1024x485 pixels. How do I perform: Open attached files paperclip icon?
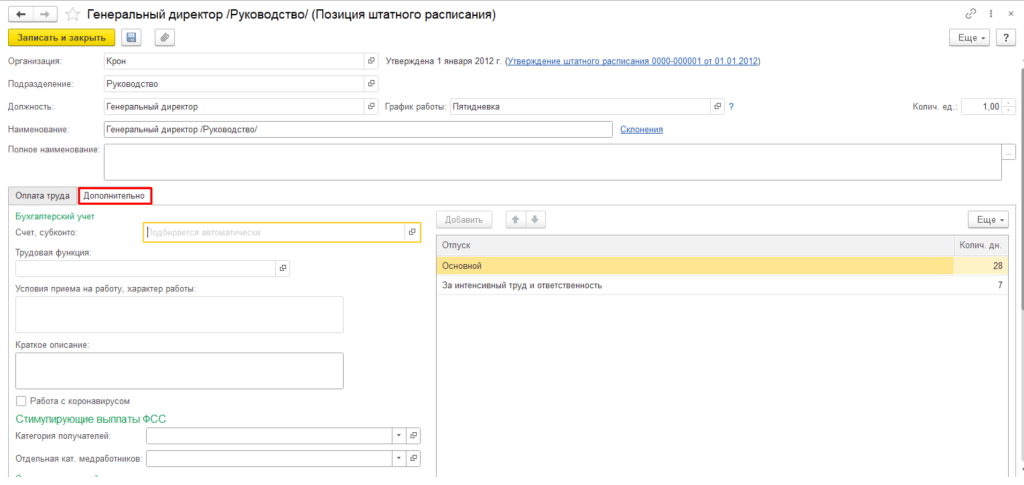pyautogui.click(x=165, y=38)
